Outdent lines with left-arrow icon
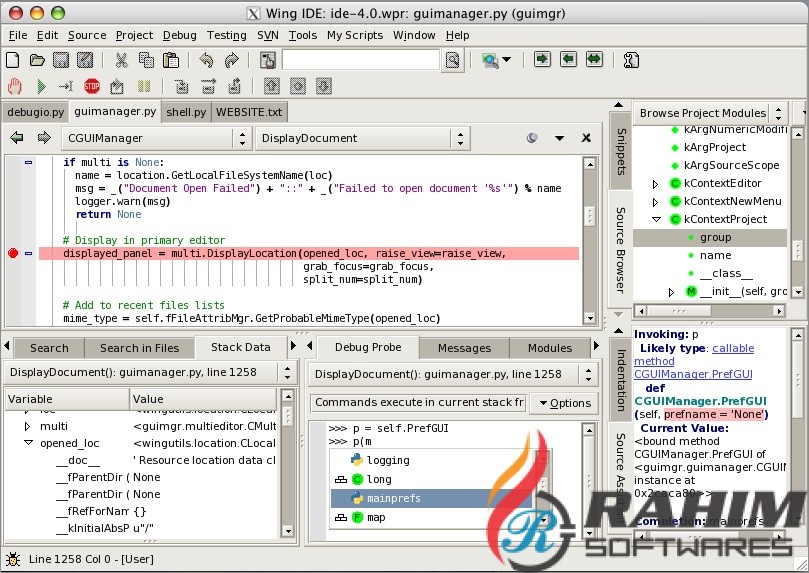809x573 pixels. pos(568,59)
